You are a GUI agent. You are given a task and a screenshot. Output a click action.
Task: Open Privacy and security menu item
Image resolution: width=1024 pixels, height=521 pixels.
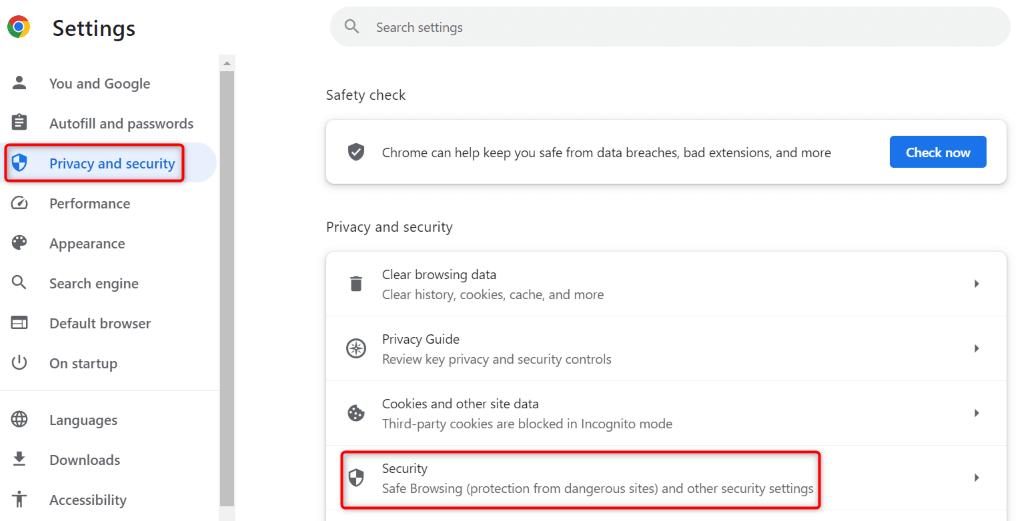click(x=112, y=163)
